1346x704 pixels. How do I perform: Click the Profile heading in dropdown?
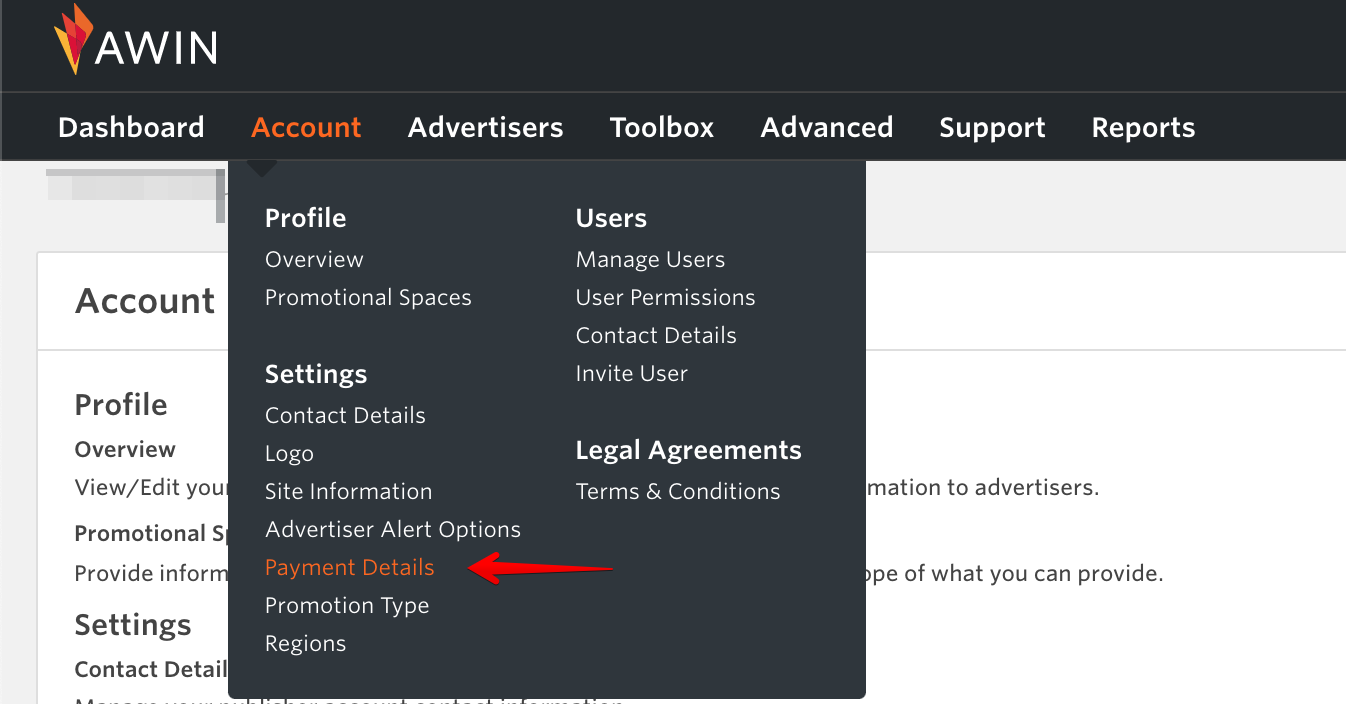[305, 218]
